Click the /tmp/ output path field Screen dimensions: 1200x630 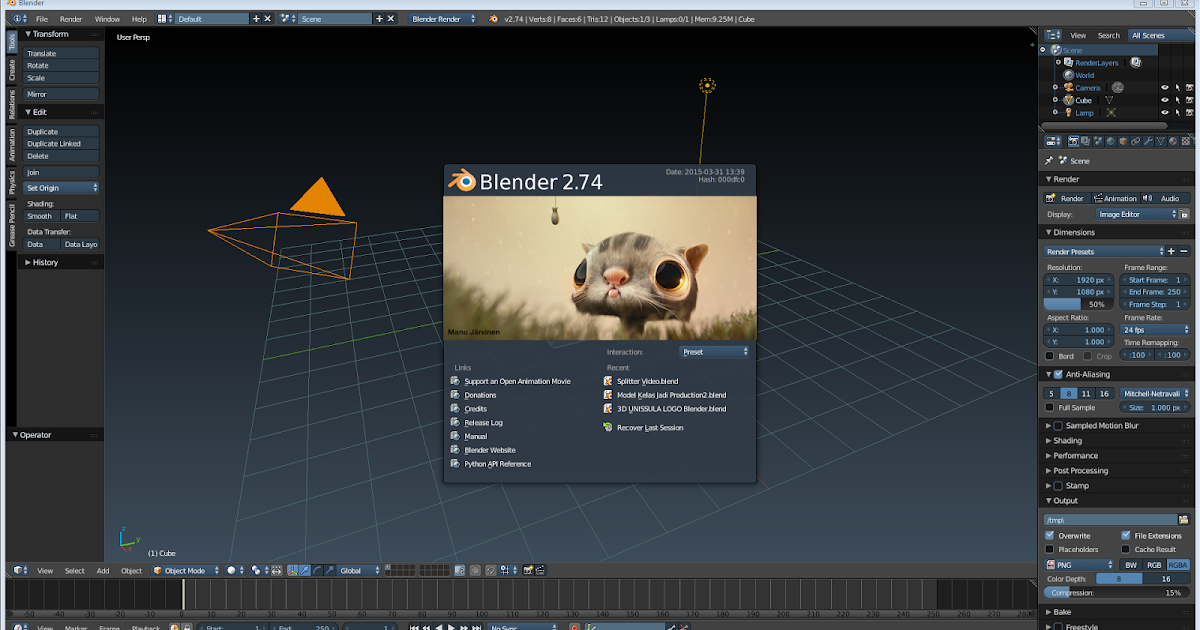coord(1110,519)
